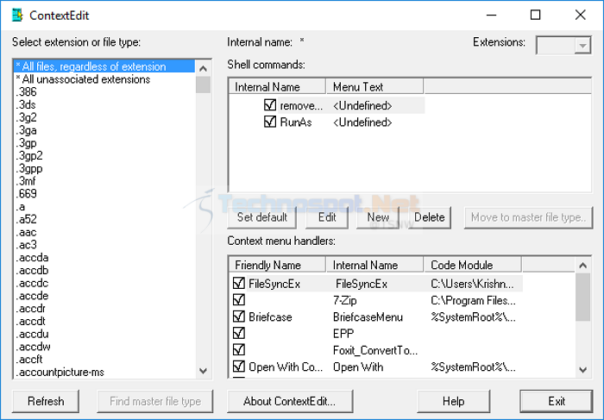Click handlers list scroll down arrow

(583, 370)
